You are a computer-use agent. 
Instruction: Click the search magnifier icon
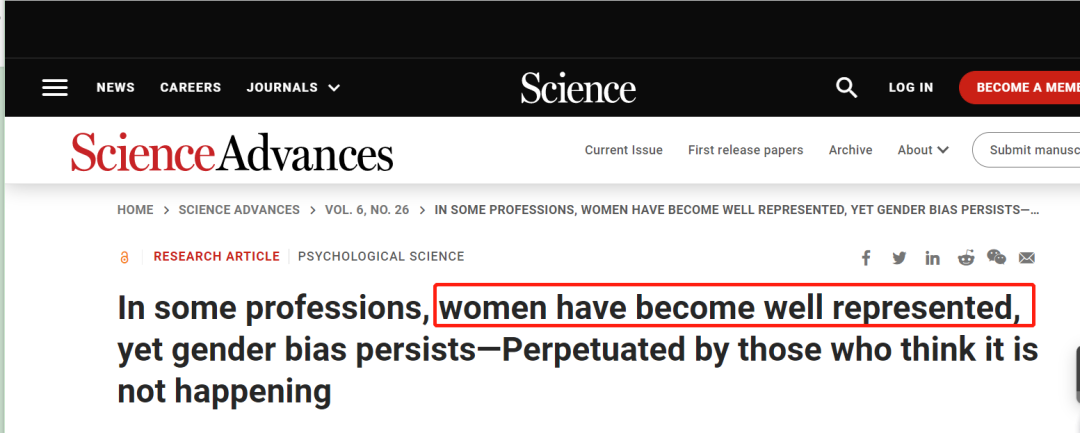pyautogui.click(x=847, y=88)
